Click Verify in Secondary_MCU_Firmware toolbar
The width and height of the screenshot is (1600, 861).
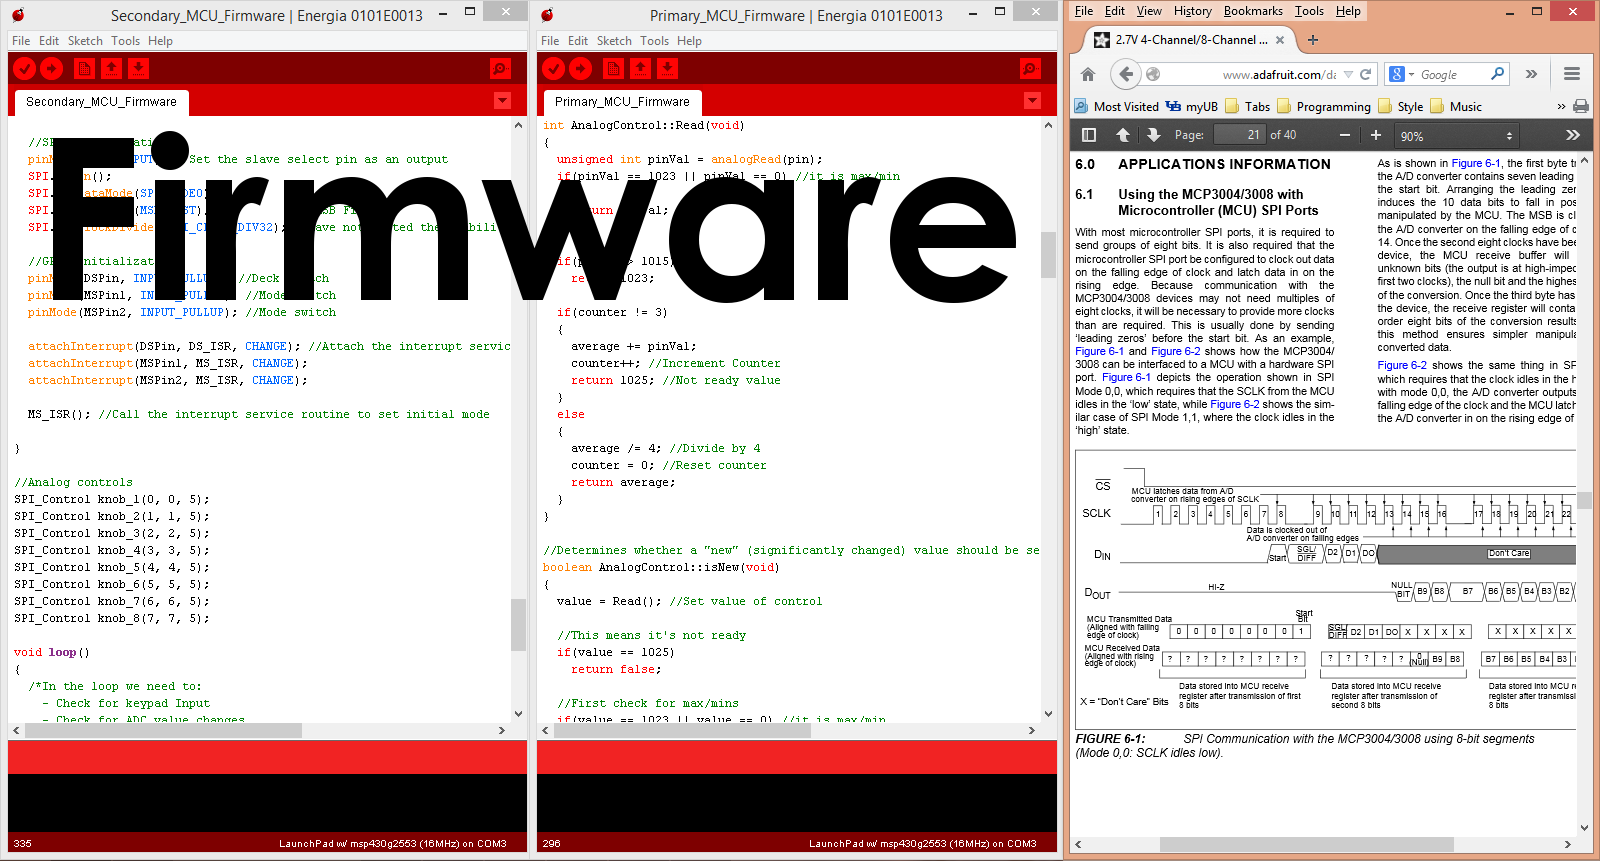click(x=25, y=68)
